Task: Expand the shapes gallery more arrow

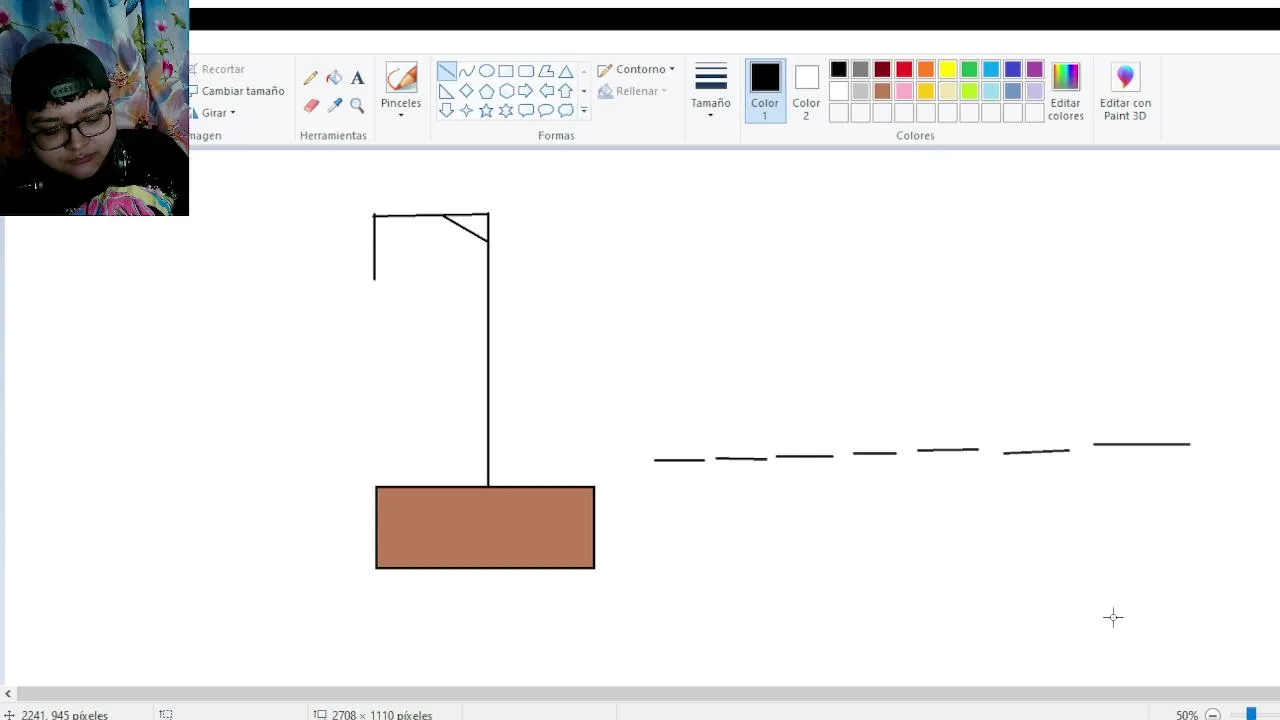Action: click(584, 111)
